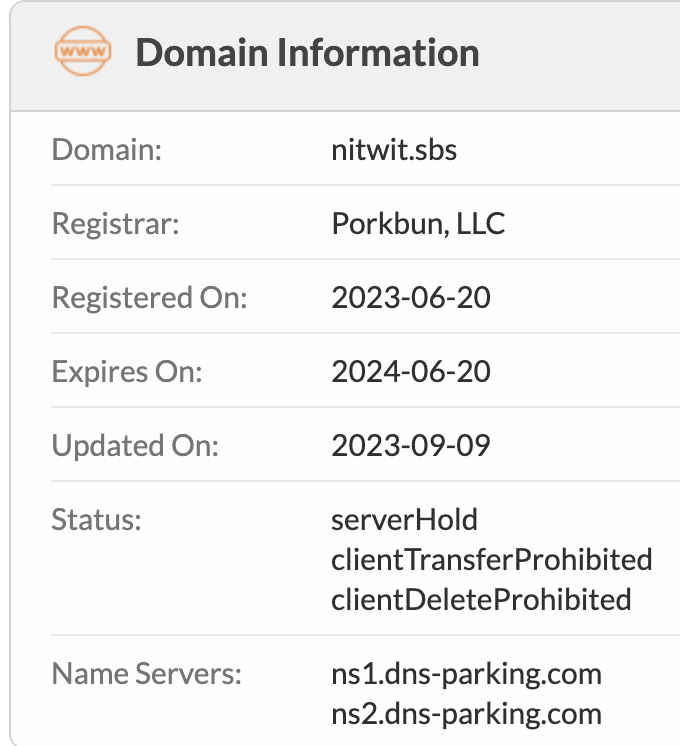Click the updated date 2023-09-09
The width and height of the screenshot is (680, 746).
click(411, 445)
